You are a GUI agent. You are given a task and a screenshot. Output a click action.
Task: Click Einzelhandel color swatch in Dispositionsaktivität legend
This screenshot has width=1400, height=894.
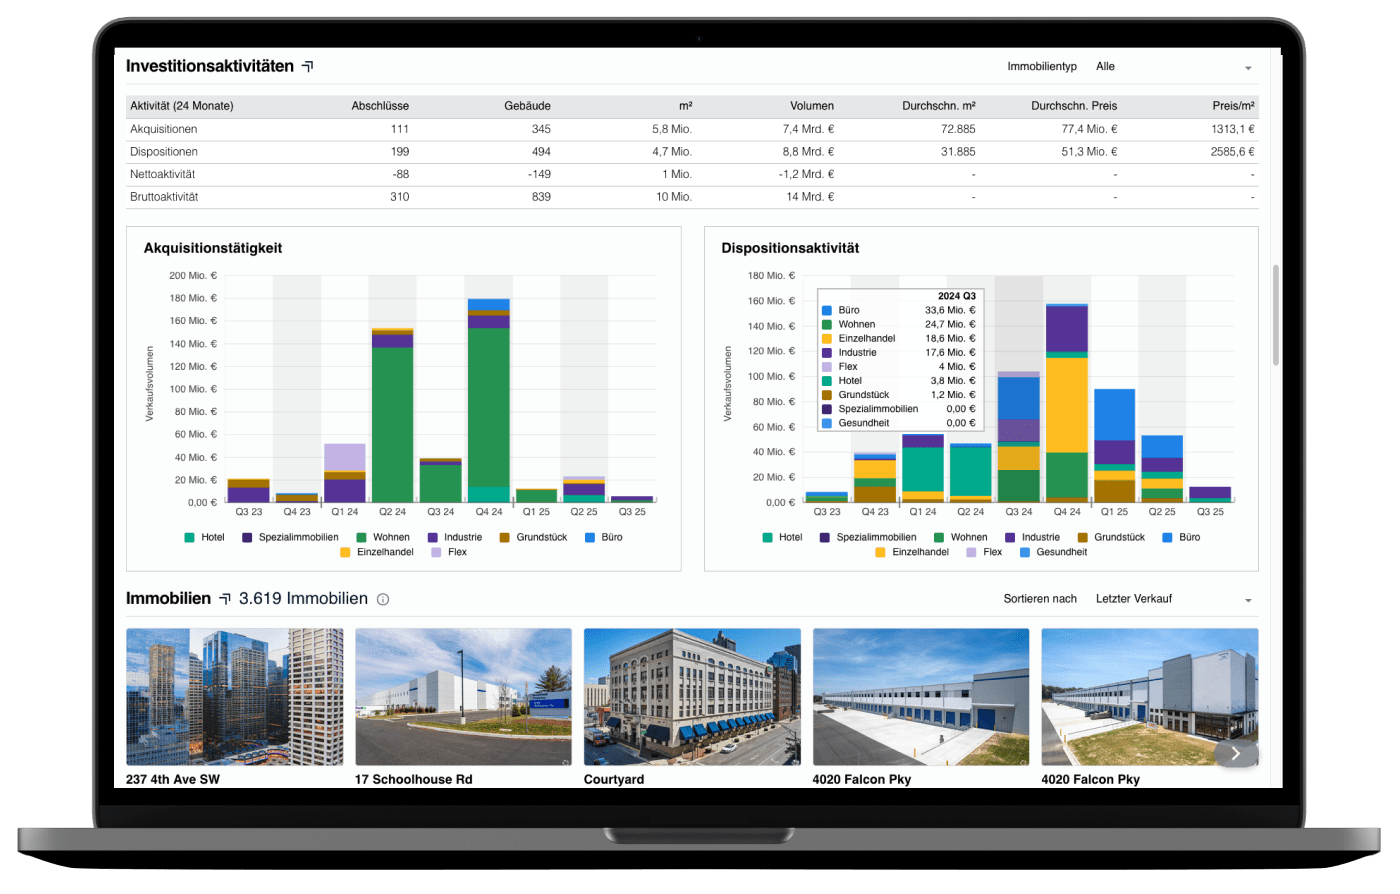click(x=880, y=552)
